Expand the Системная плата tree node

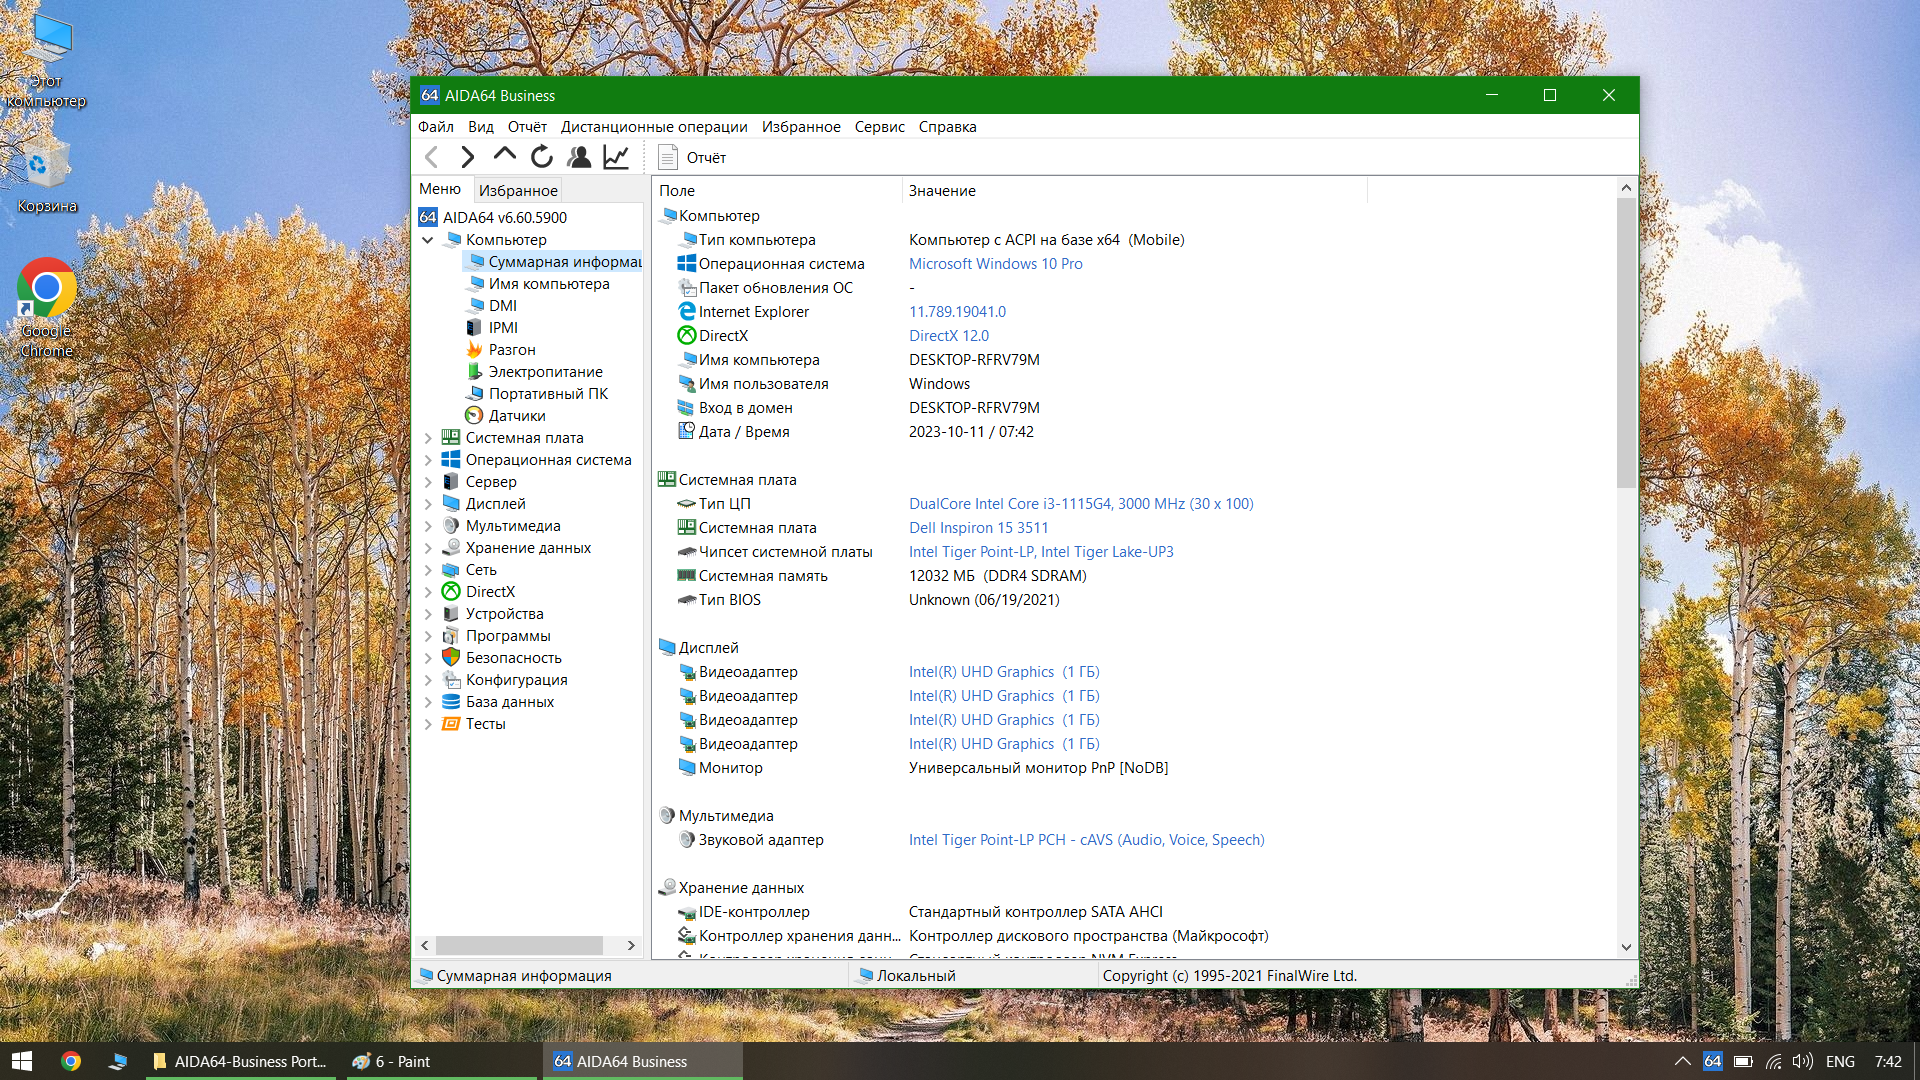[428, 438]
